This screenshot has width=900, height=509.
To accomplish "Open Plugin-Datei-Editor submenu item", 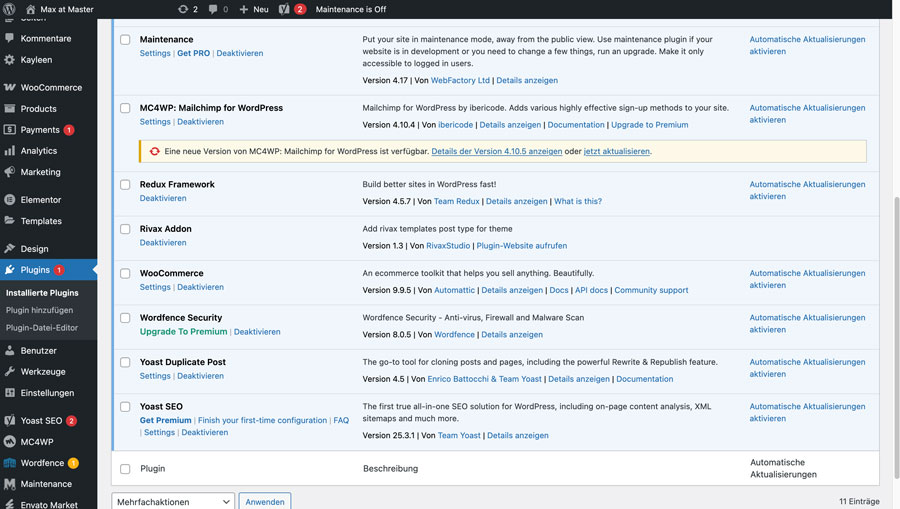I will tap(42, 328).
